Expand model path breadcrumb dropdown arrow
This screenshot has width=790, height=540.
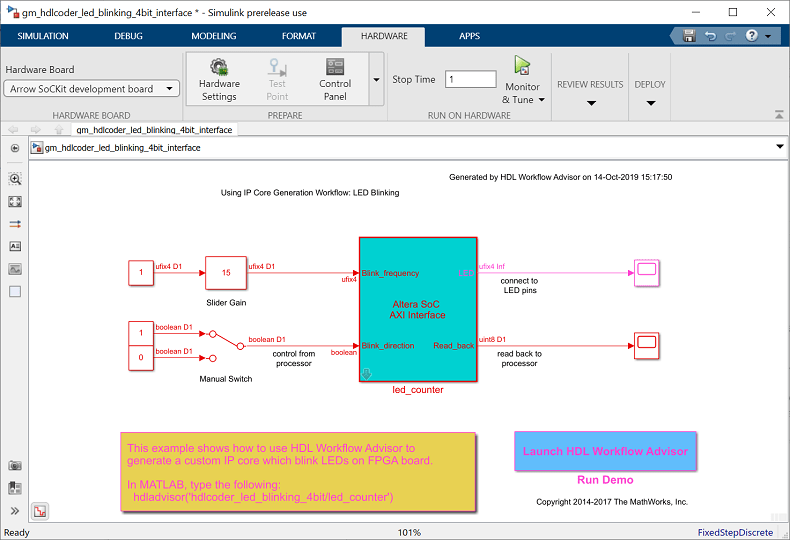coord(779,147)
